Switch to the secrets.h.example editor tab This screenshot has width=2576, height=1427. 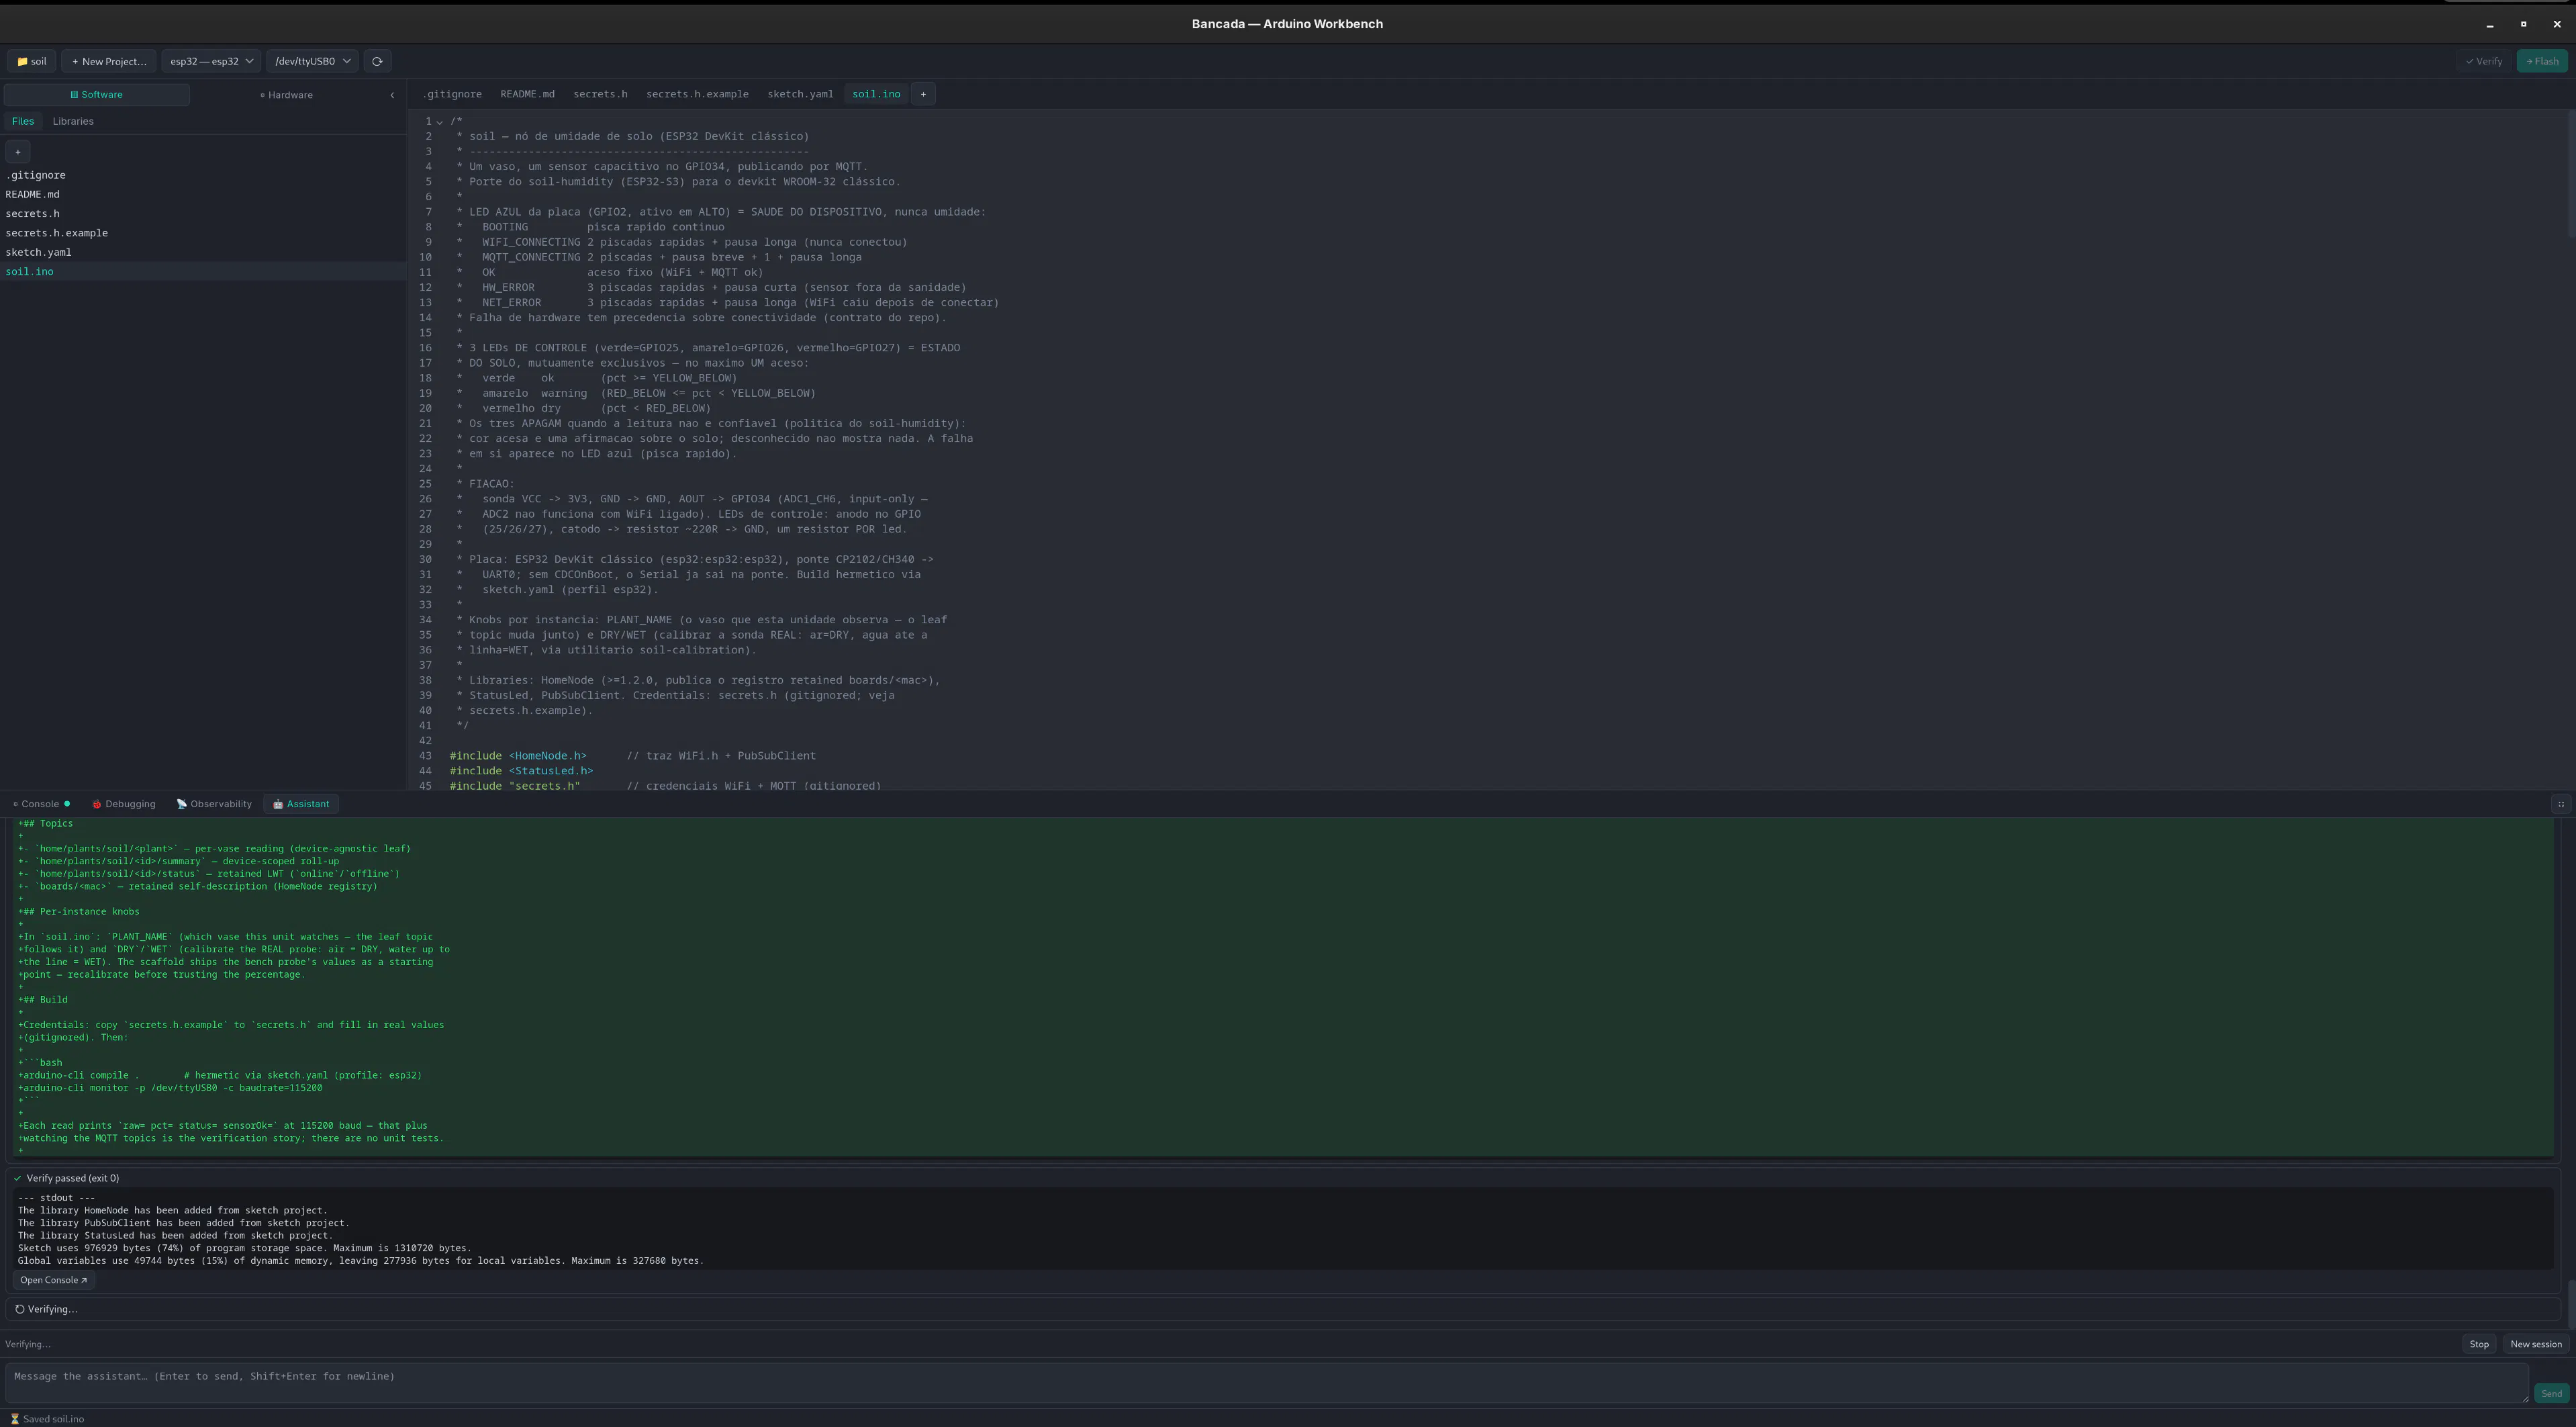pyautogui.click(x=697, y=94)
